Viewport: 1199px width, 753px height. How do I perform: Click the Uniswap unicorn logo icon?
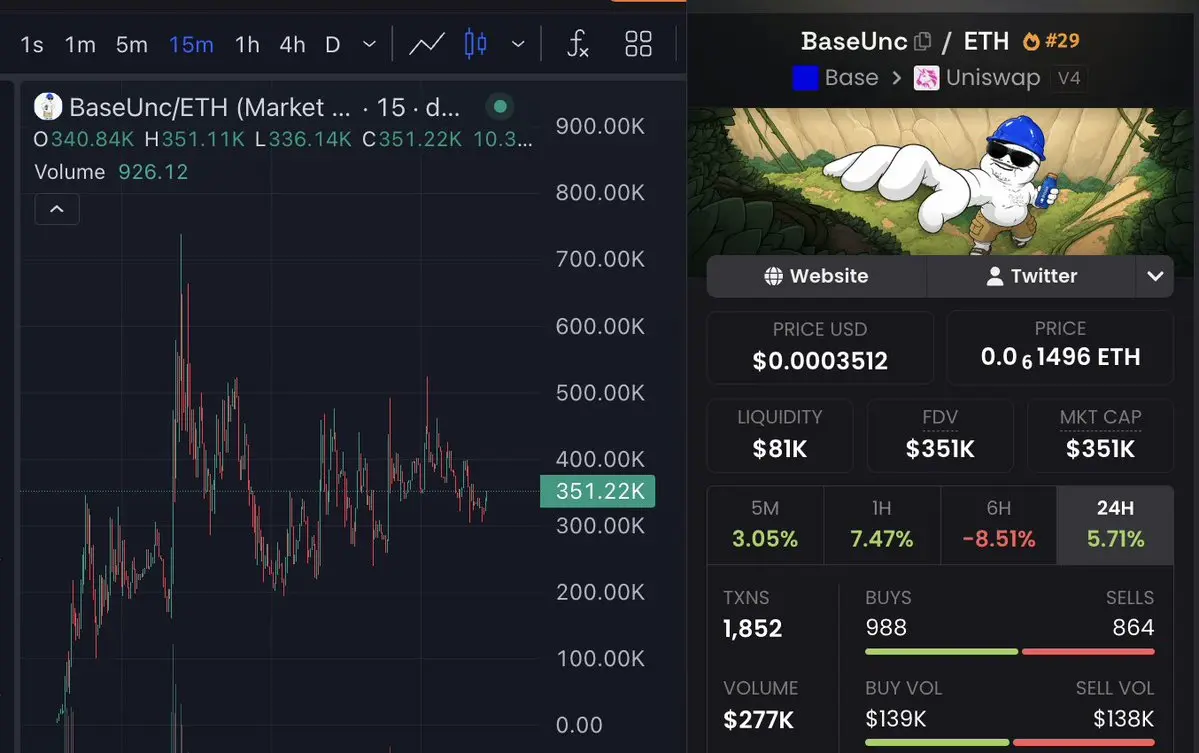tap(926, 78)
